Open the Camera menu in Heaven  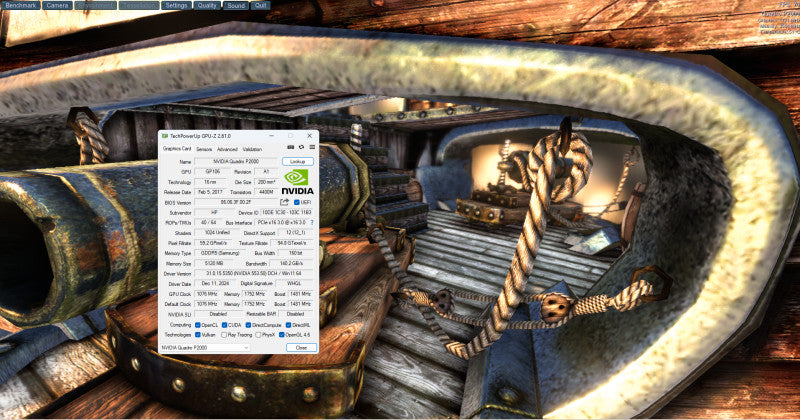(x=57, y=5)
